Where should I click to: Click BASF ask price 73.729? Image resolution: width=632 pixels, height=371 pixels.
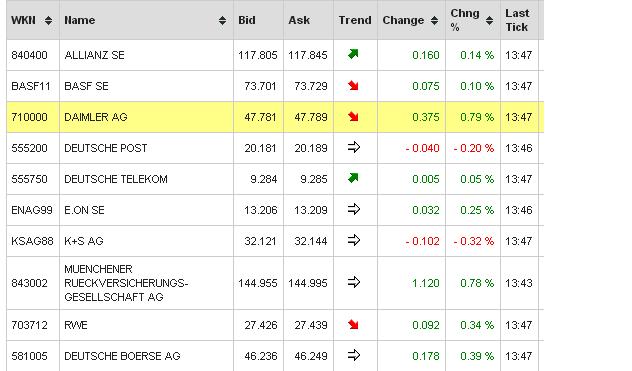[311, 86]
